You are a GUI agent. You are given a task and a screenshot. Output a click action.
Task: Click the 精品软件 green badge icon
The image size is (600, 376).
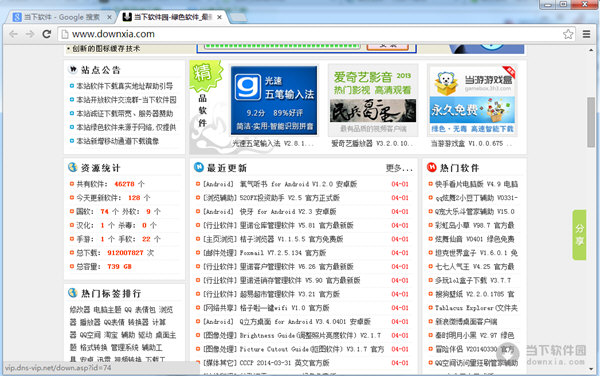(x=206, y=77)
